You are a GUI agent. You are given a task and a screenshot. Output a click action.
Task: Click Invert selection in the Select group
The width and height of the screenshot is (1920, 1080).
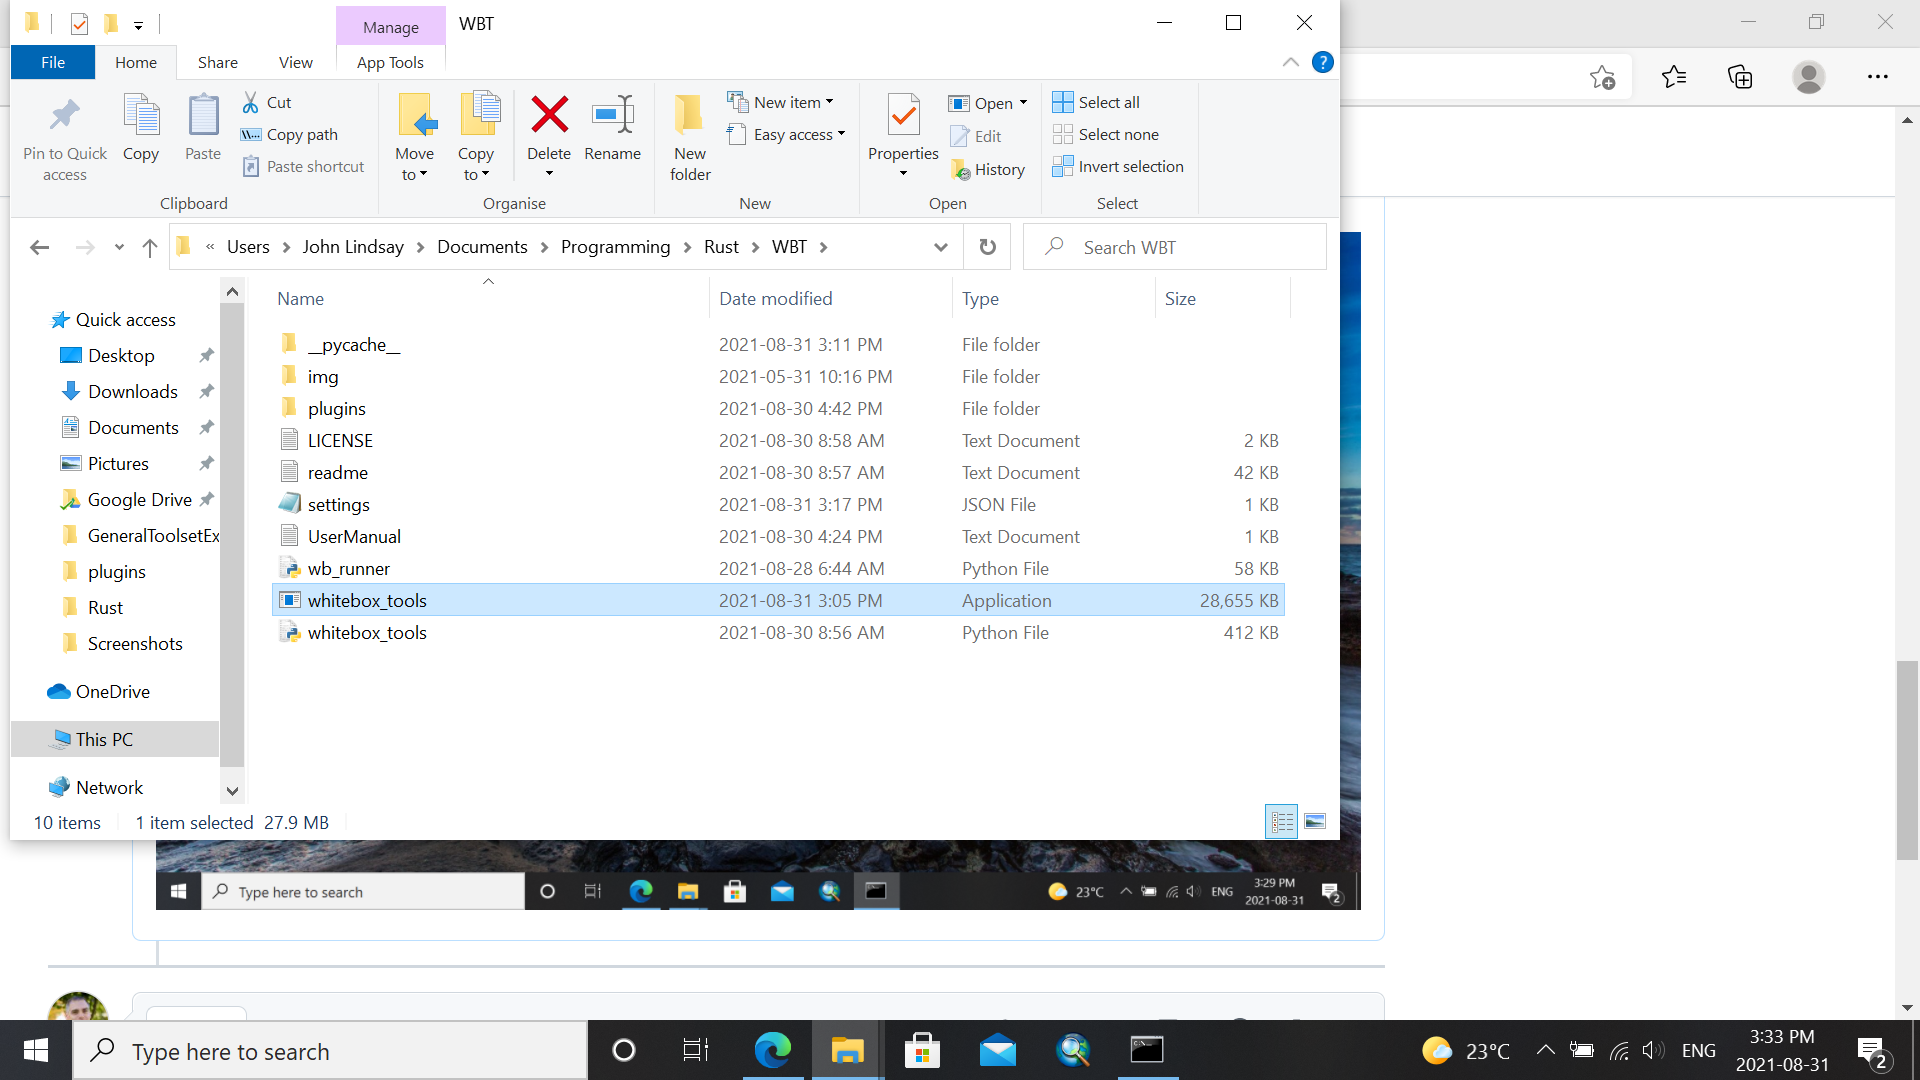[x=1118, y=166]
